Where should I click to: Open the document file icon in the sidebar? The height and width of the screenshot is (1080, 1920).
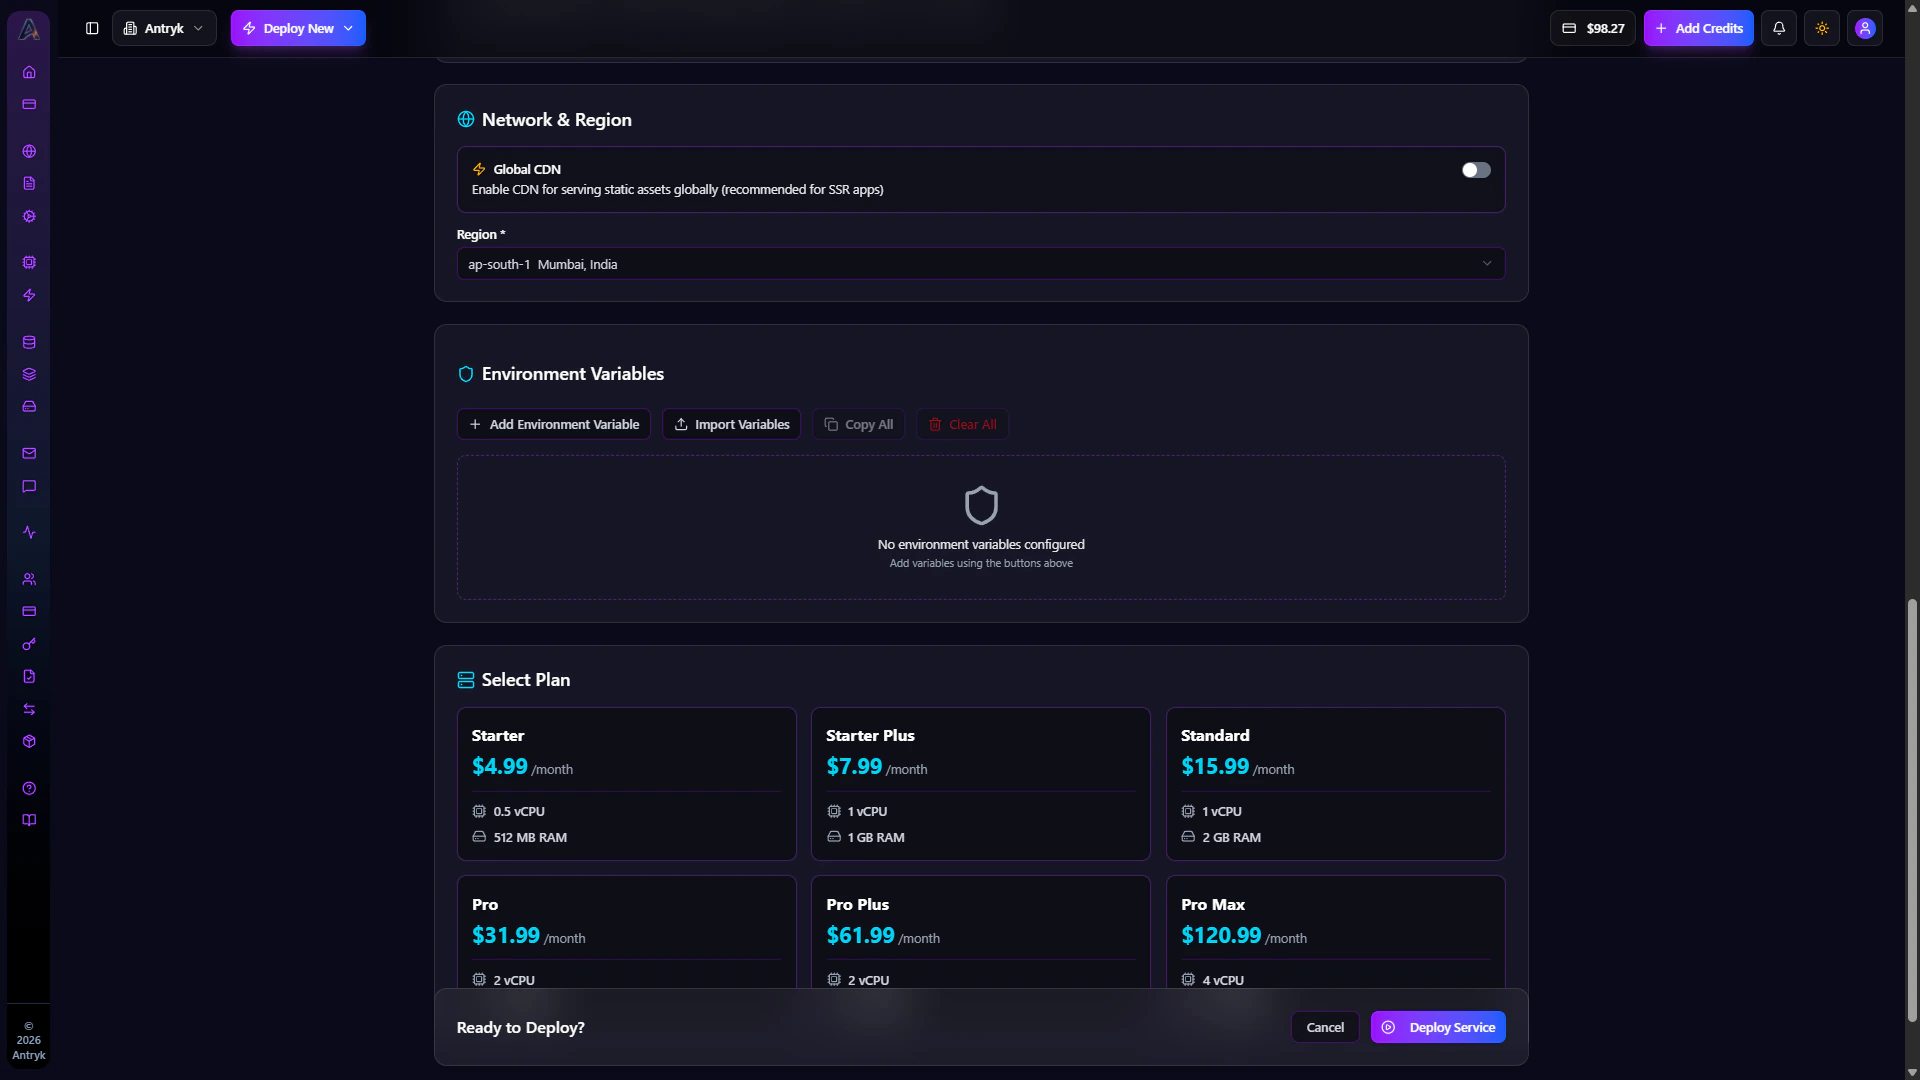(x=29, y=183)
